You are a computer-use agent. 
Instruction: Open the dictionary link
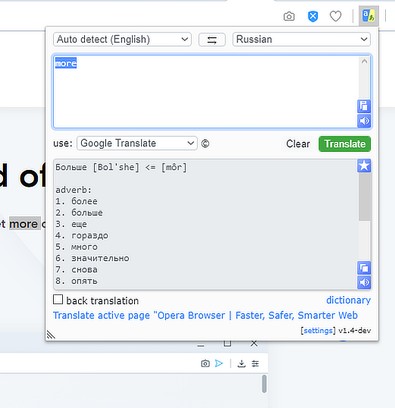click(348, 300)
